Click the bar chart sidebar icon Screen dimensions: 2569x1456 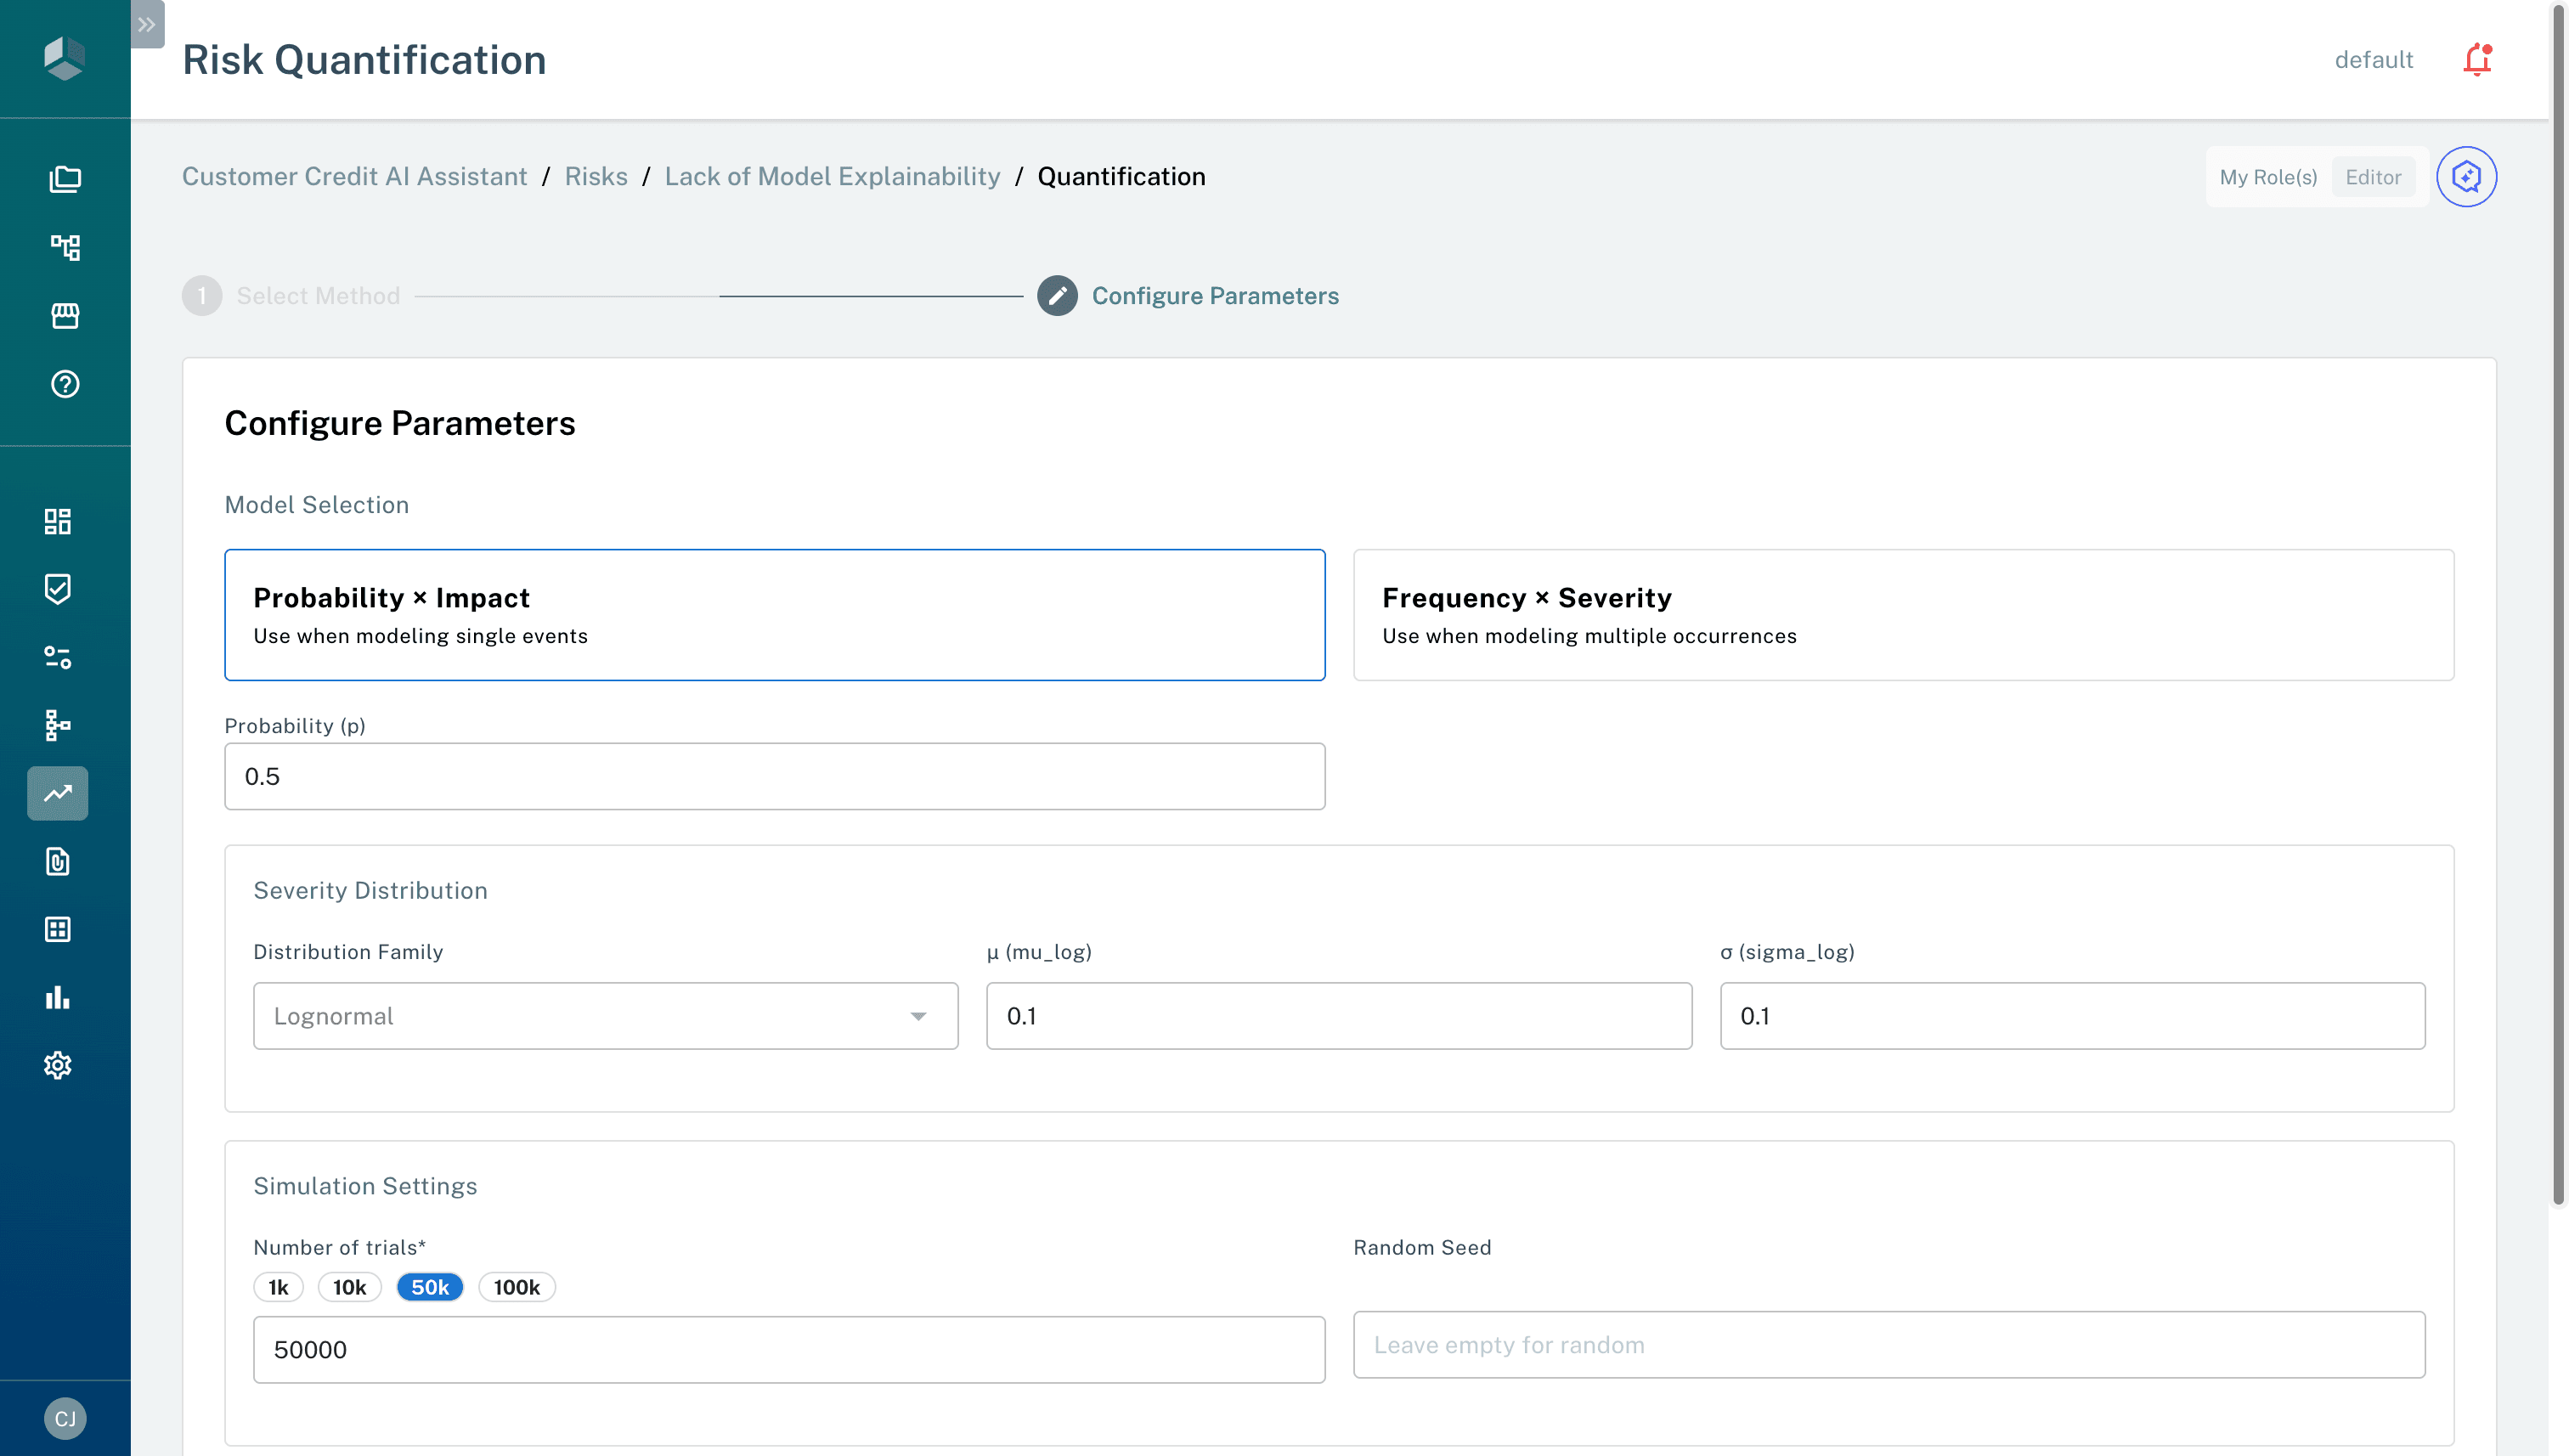point(58,997)
